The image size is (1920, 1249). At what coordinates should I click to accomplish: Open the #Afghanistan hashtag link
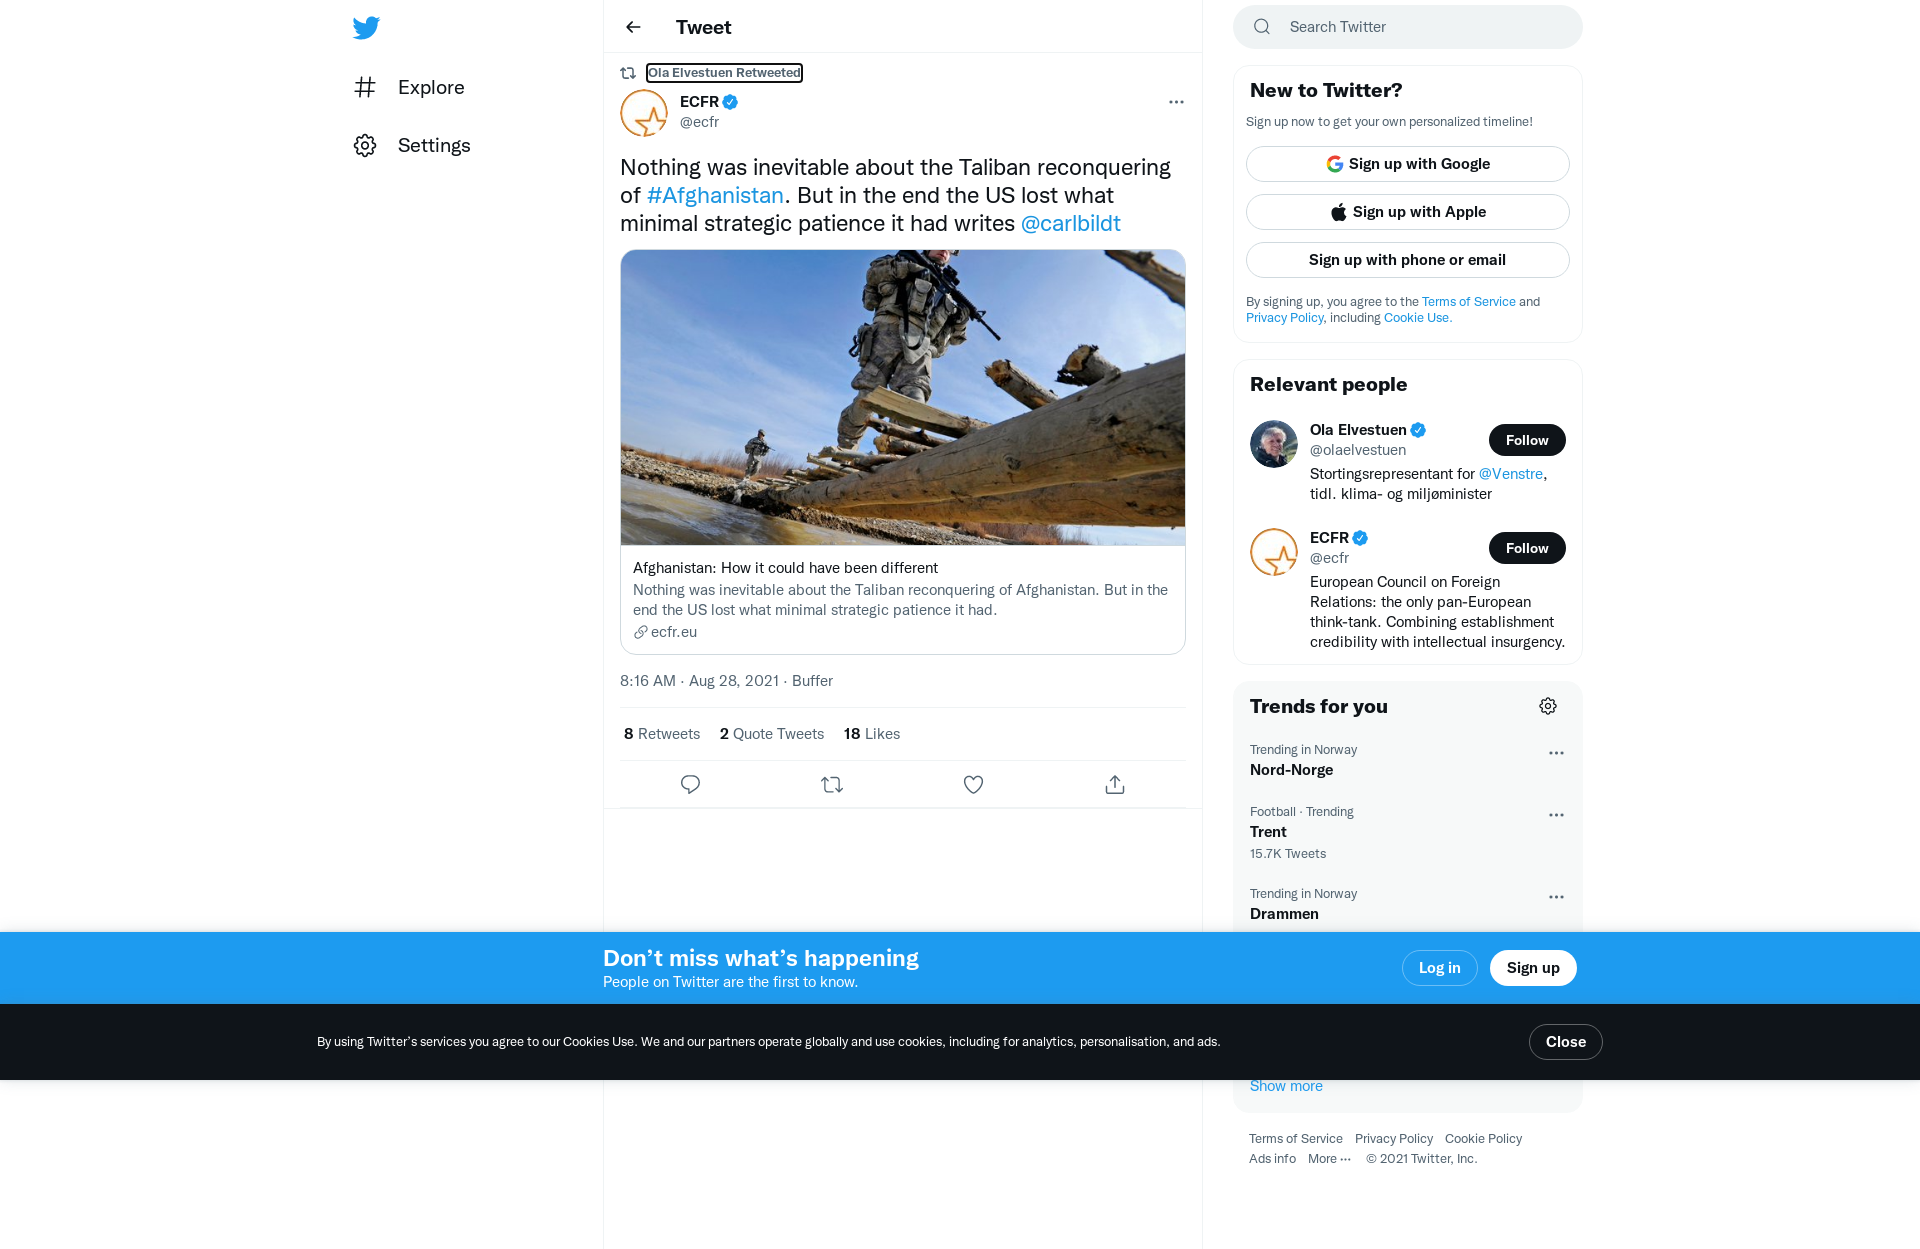[715, 195]
